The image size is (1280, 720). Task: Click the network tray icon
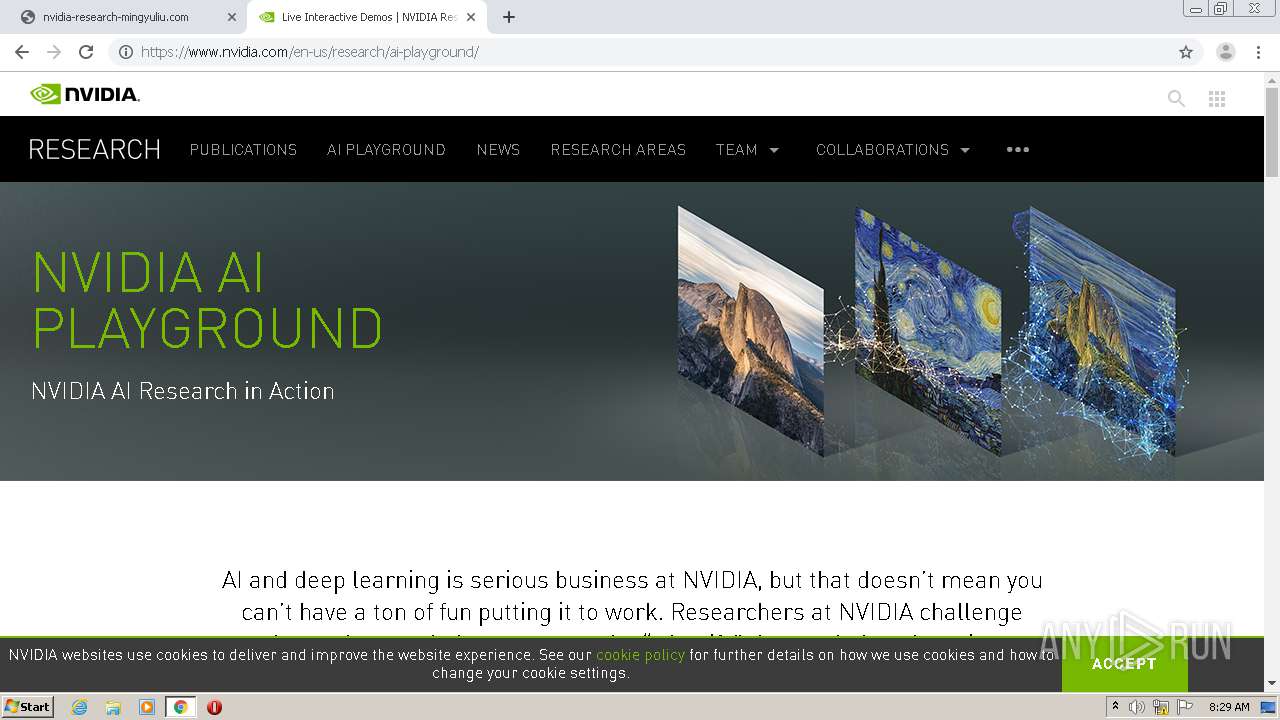click(1161, 707)
